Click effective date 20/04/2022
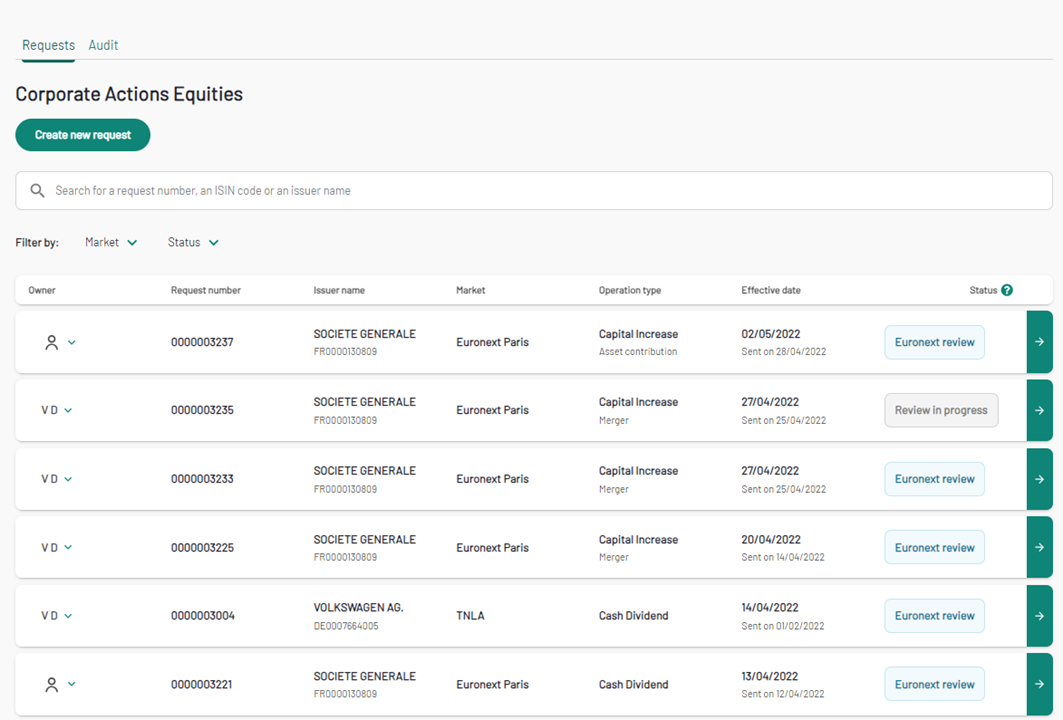This screenshot has width=1063, height=720. coord(771,540)
